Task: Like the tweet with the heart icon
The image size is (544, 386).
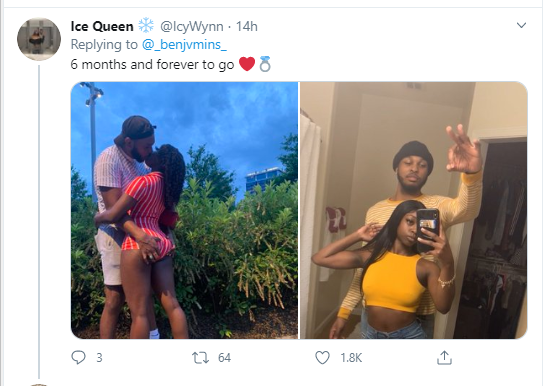Action: click(x=322, y=358)
